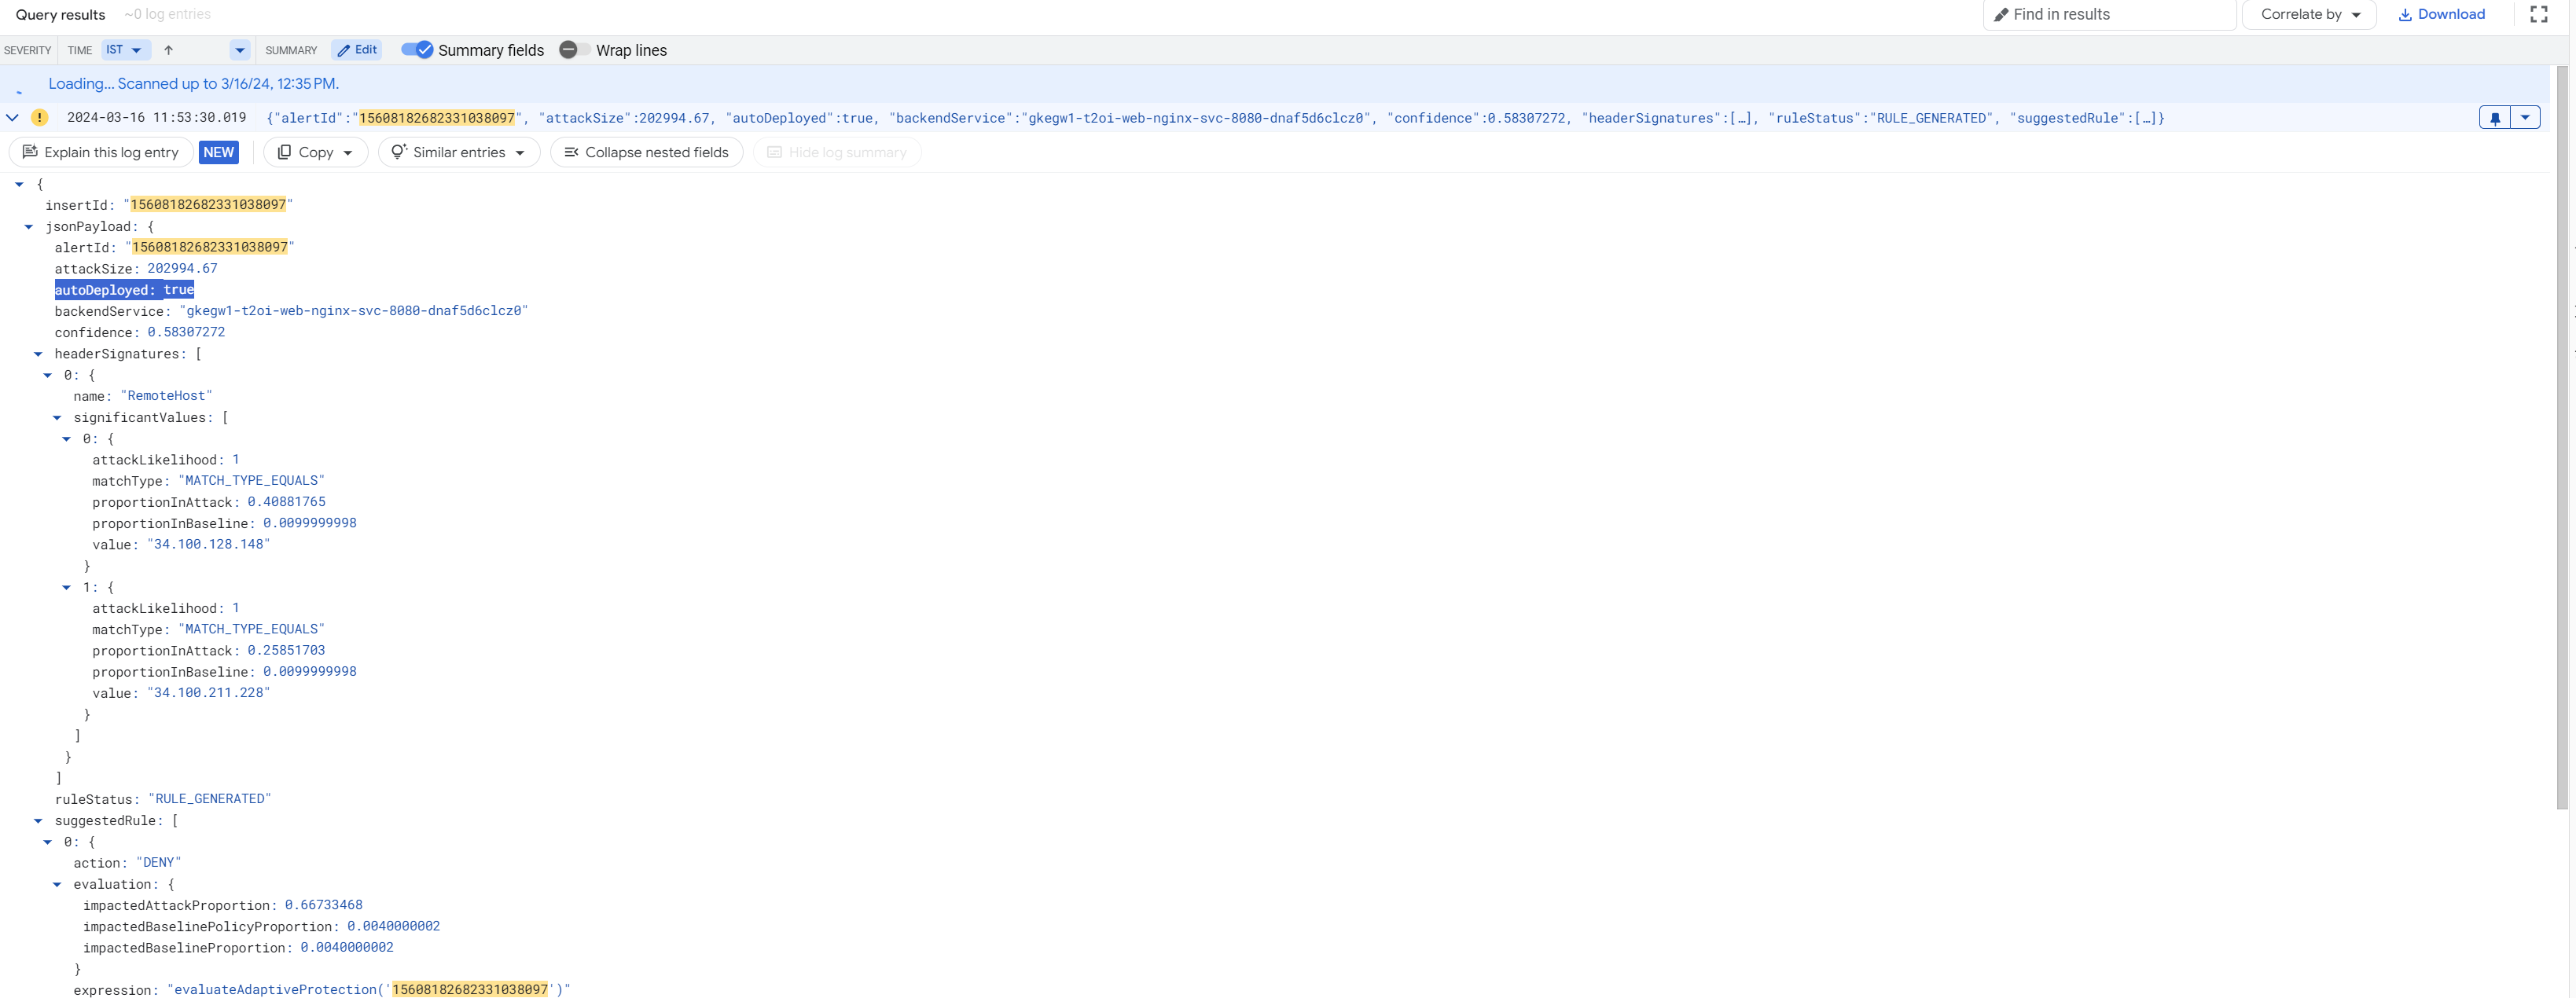Expand Query results to full screen

(x=2539, y=14)
